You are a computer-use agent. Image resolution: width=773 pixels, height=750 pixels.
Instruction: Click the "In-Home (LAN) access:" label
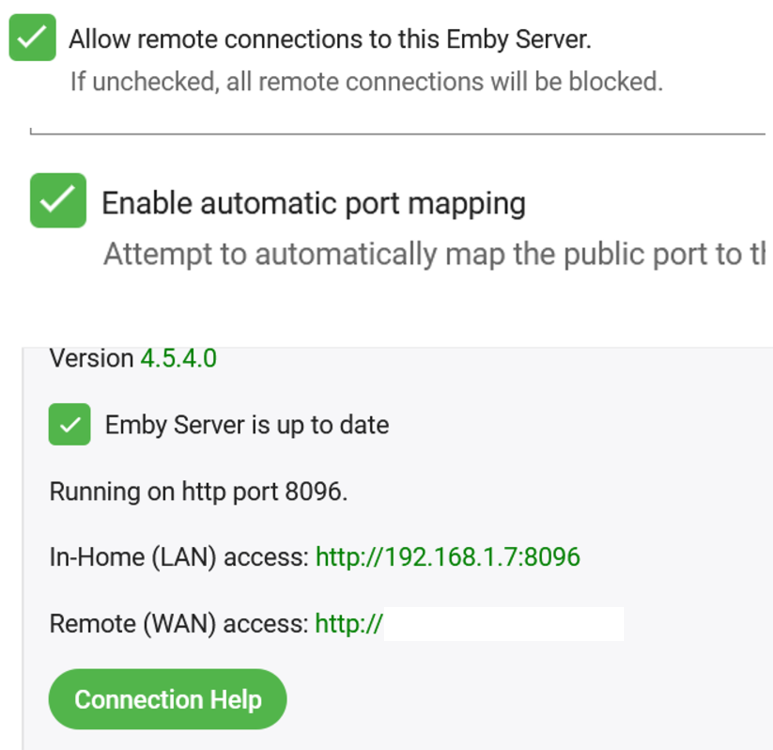(178, 556)
